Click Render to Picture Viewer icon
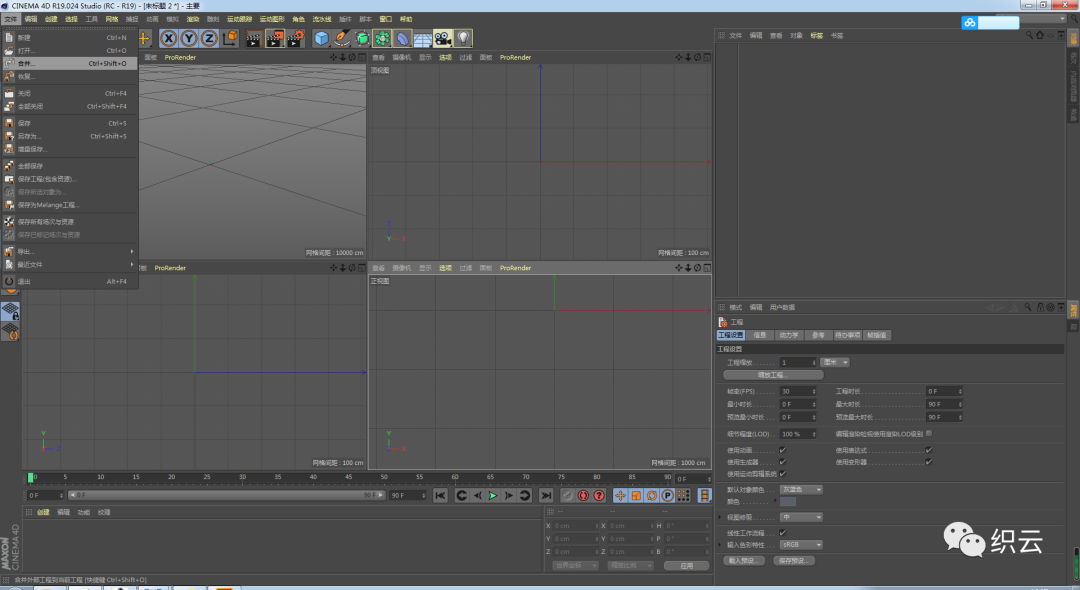 pos(275,39)
